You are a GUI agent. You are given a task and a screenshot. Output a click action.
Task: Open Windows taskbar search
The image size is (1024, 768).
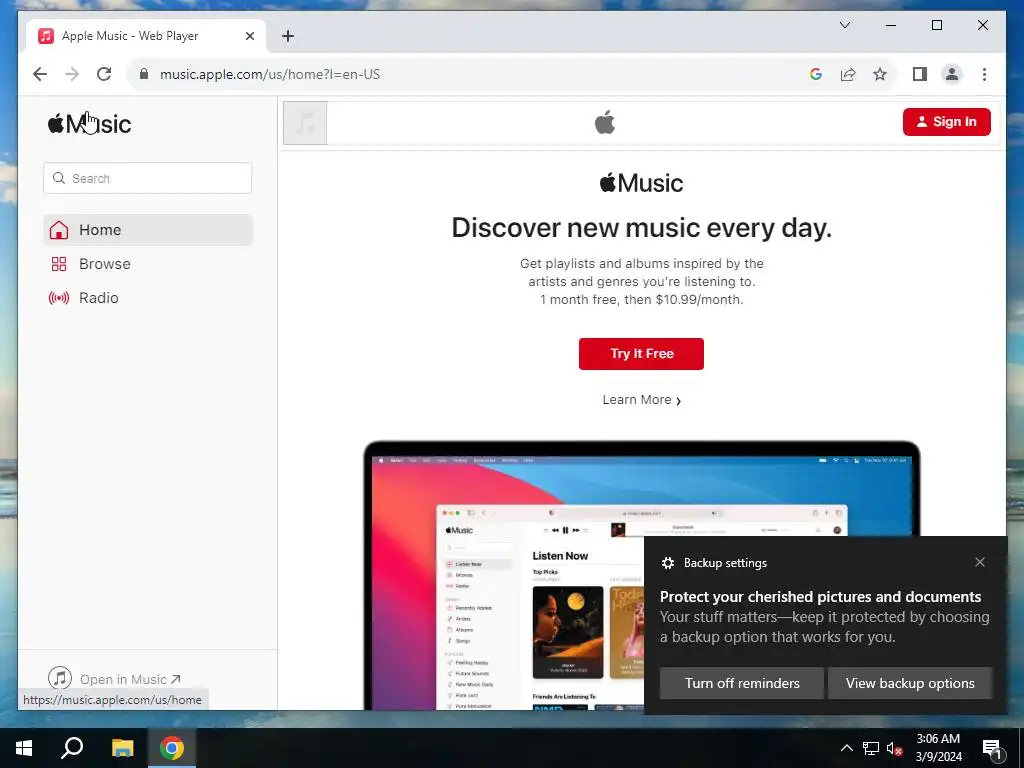[x=72, y=748]
